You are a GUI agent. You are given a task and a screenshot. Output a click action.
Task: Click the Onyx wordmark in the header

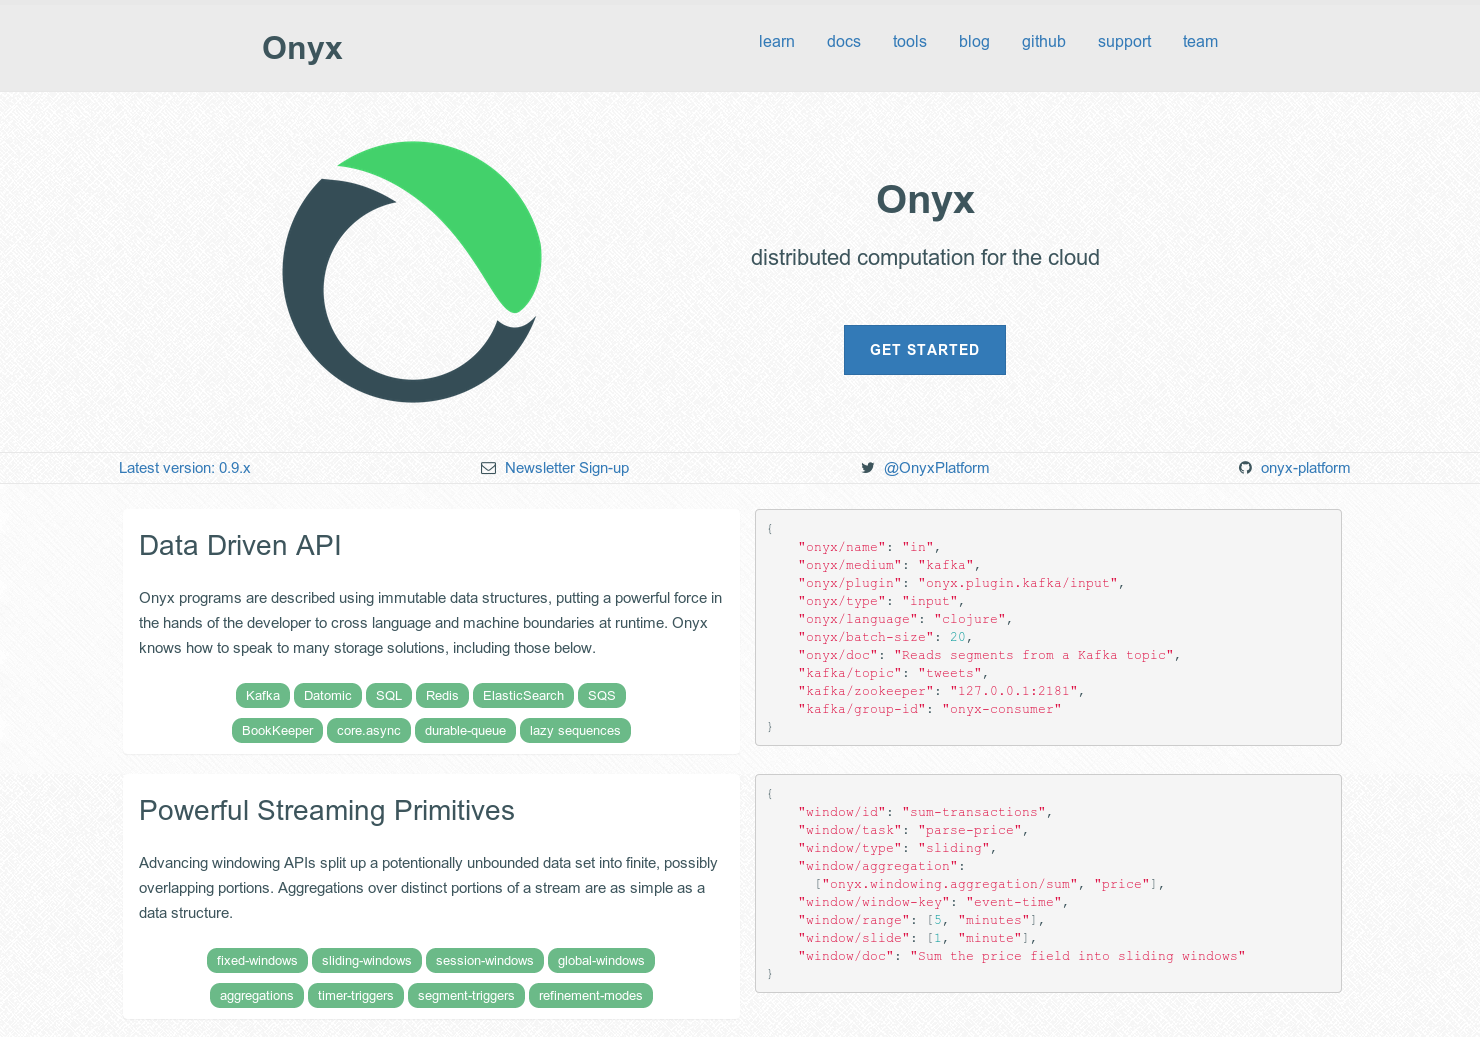tap(302, 47)
